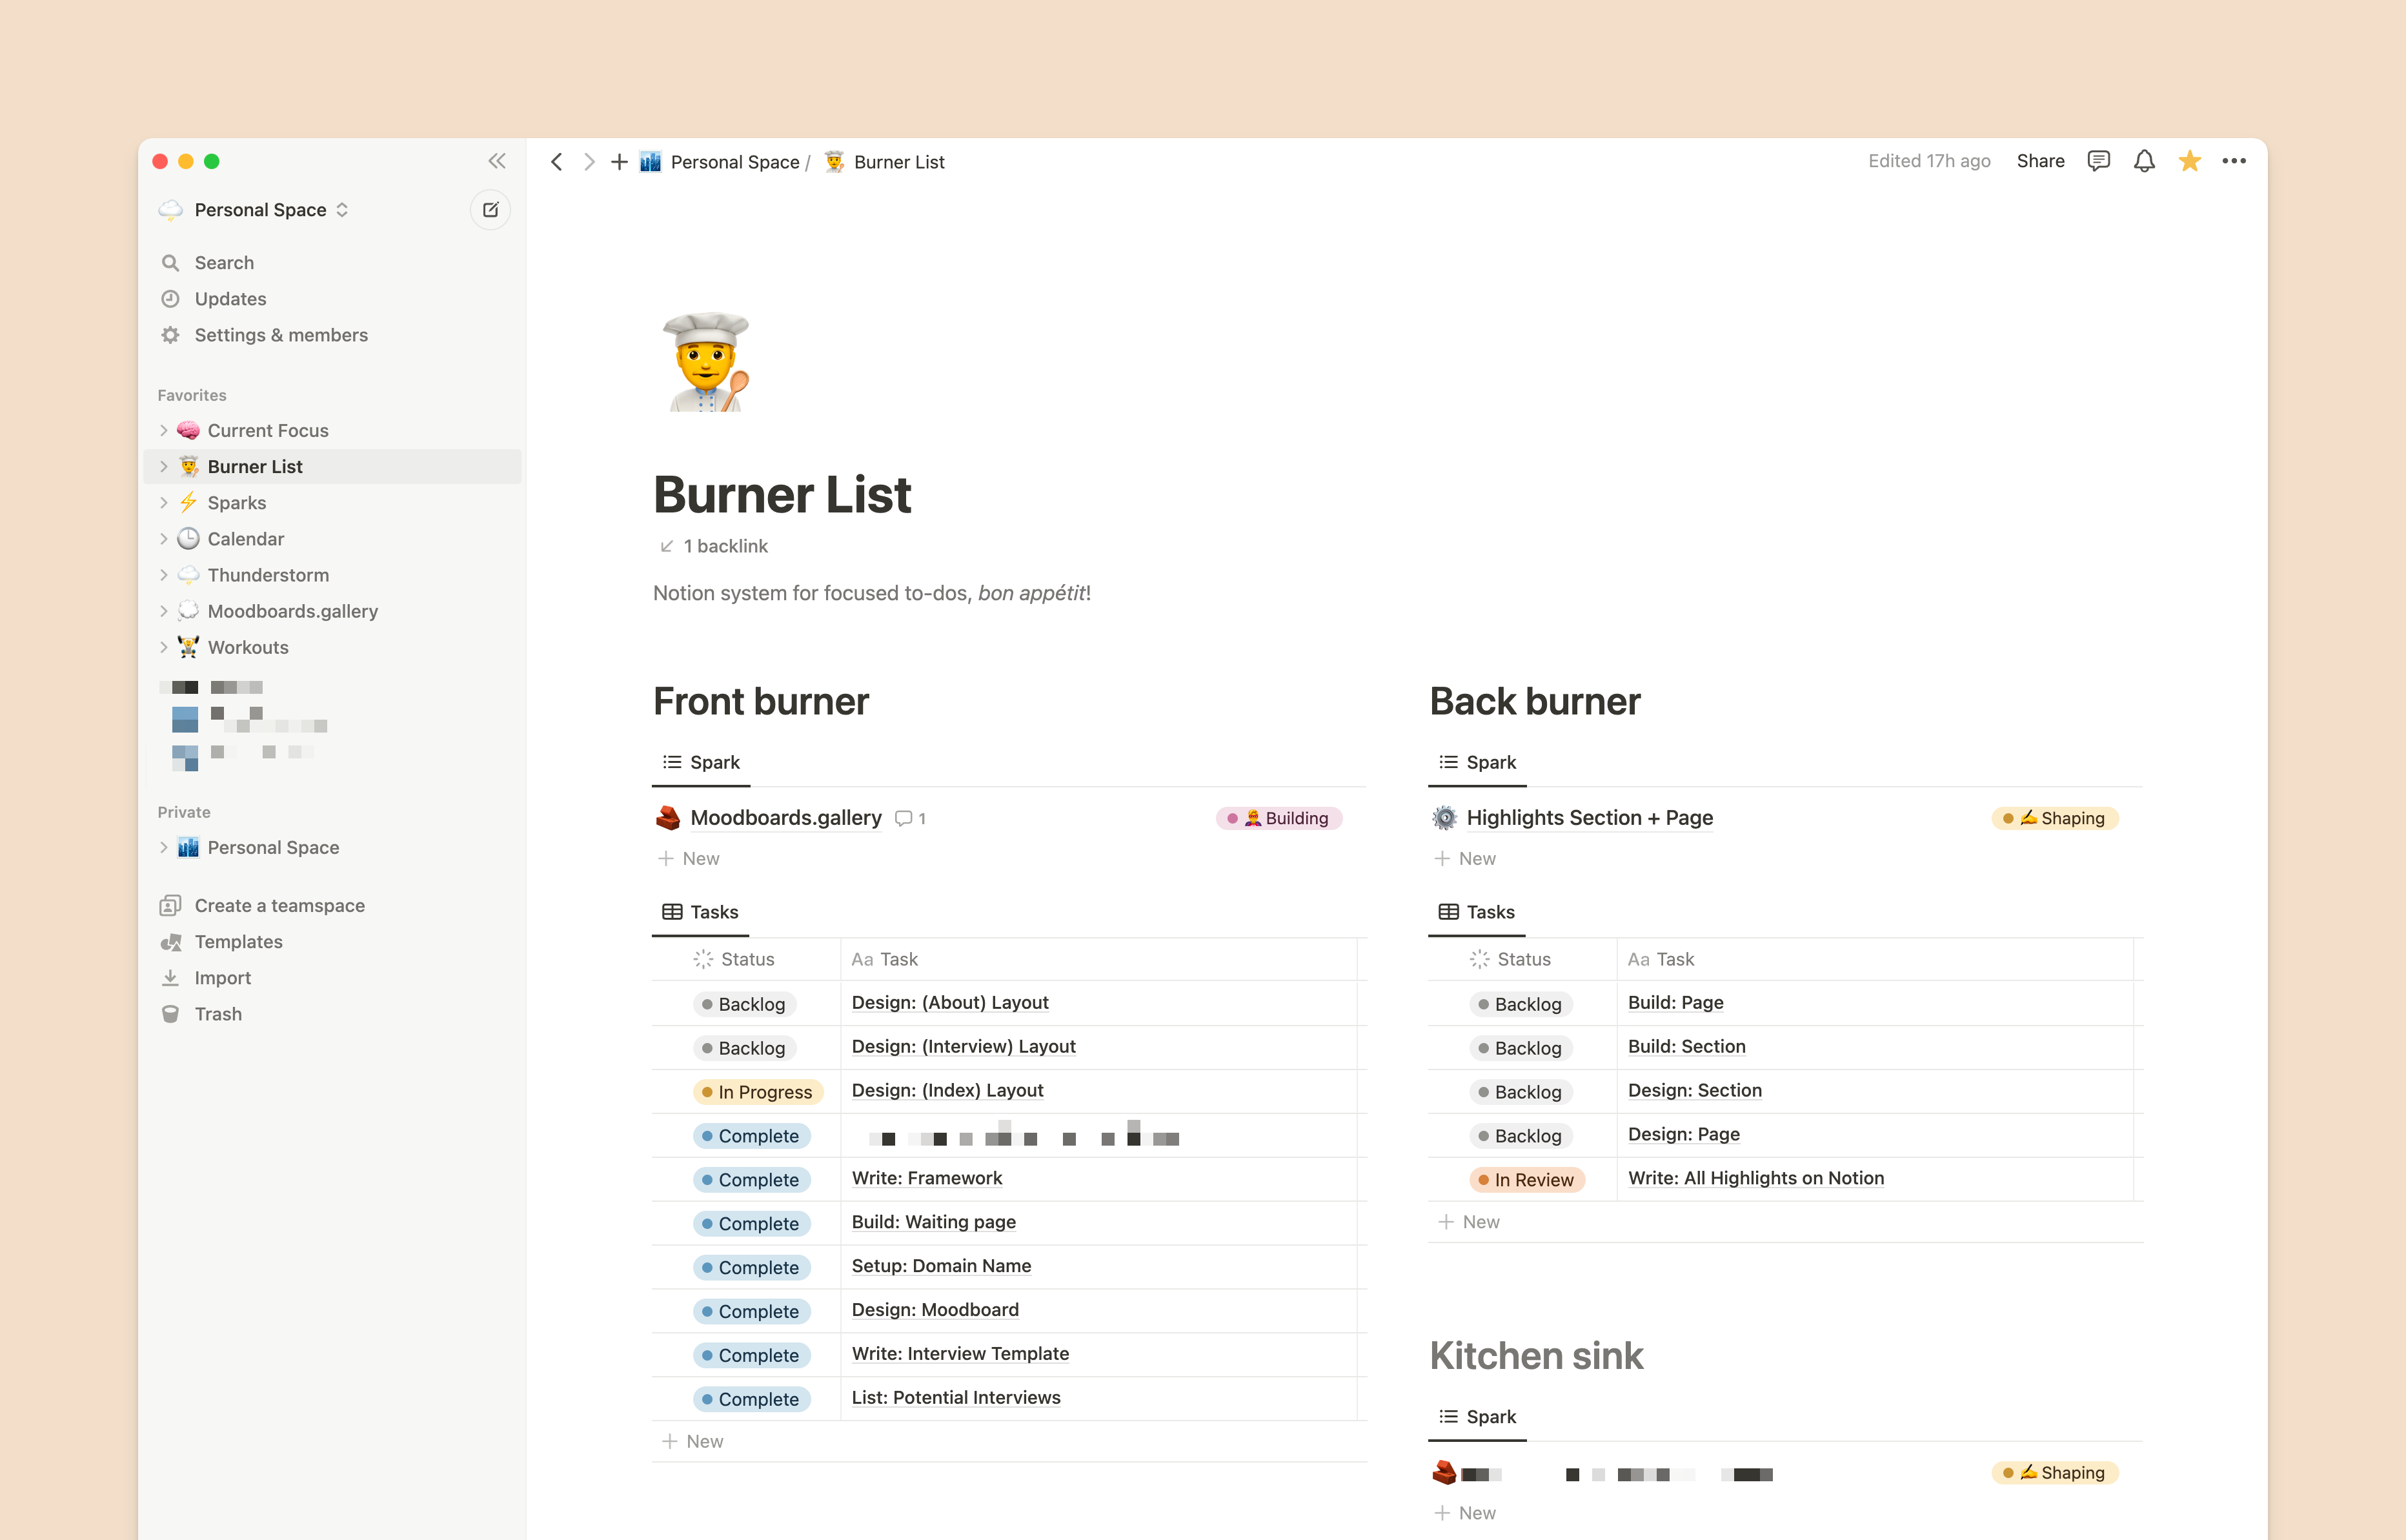
Task: Click the new page compose icon
Action: (x=490, y=210)
